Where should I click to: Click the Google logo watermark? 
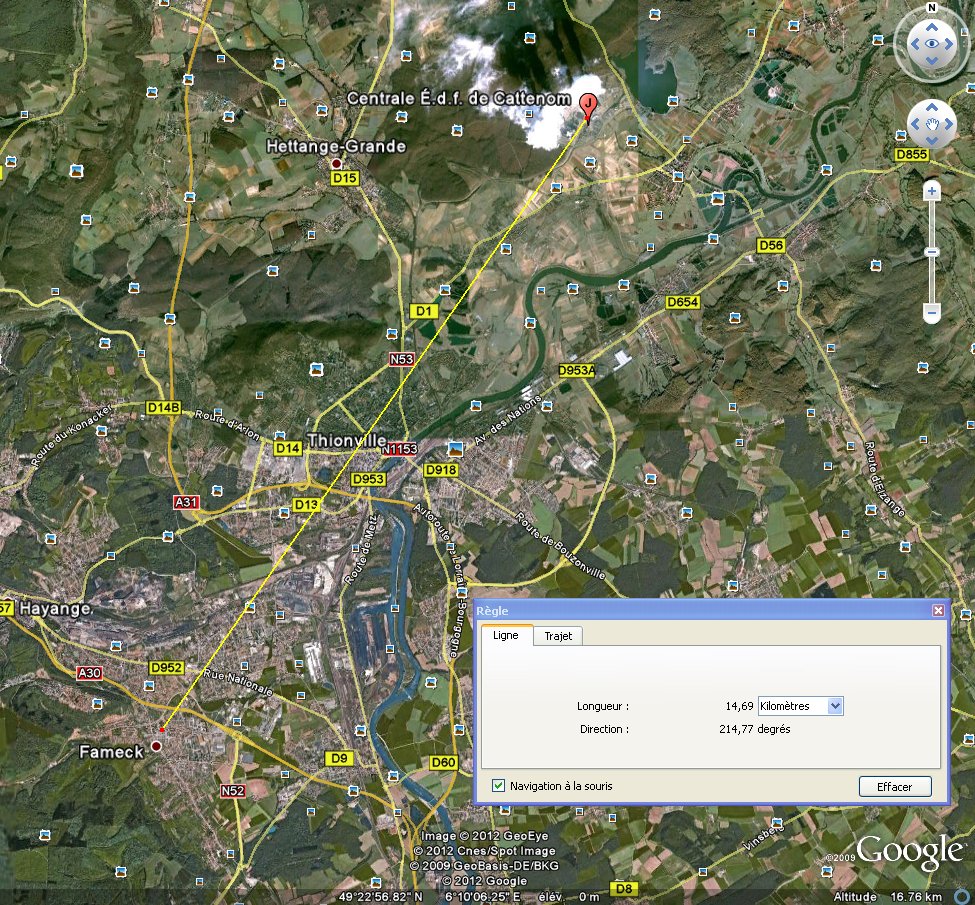(908, 851)
